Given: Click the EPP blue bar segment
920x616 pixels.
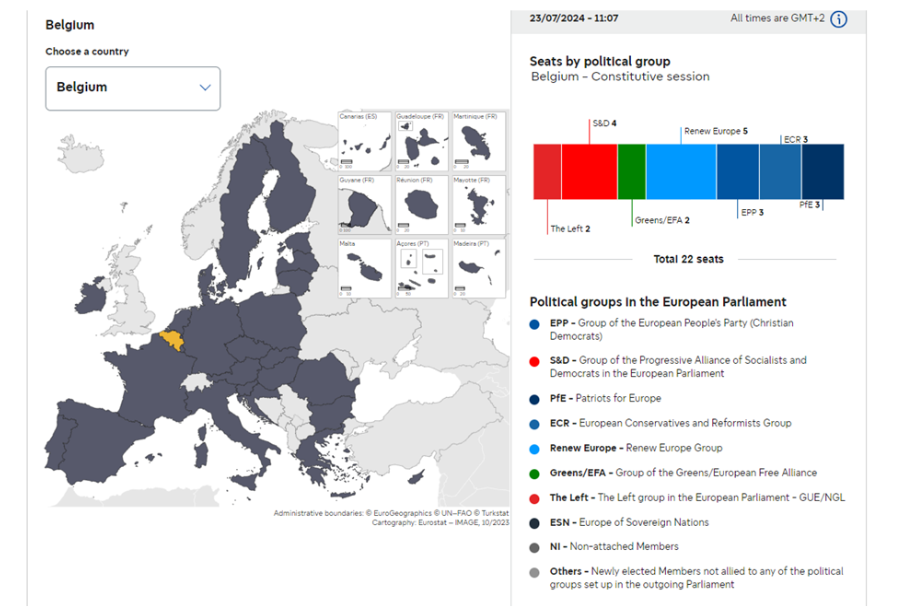Looking at the screenshot, I should pyautogui.click(x=738, y=172).
